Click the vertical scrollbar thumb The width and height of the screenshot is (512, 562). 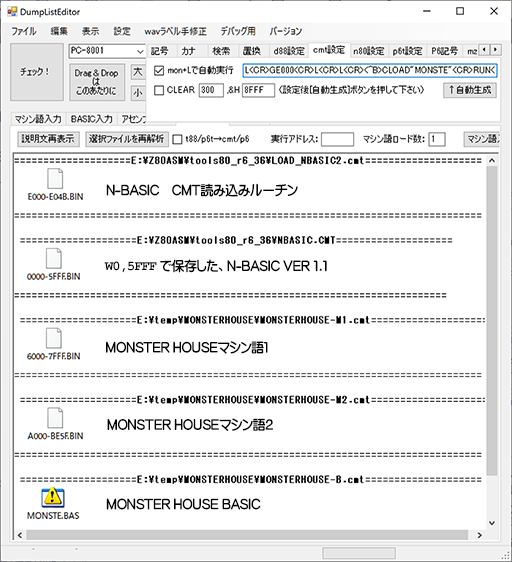pyautogui.click(x=492, y=321)
